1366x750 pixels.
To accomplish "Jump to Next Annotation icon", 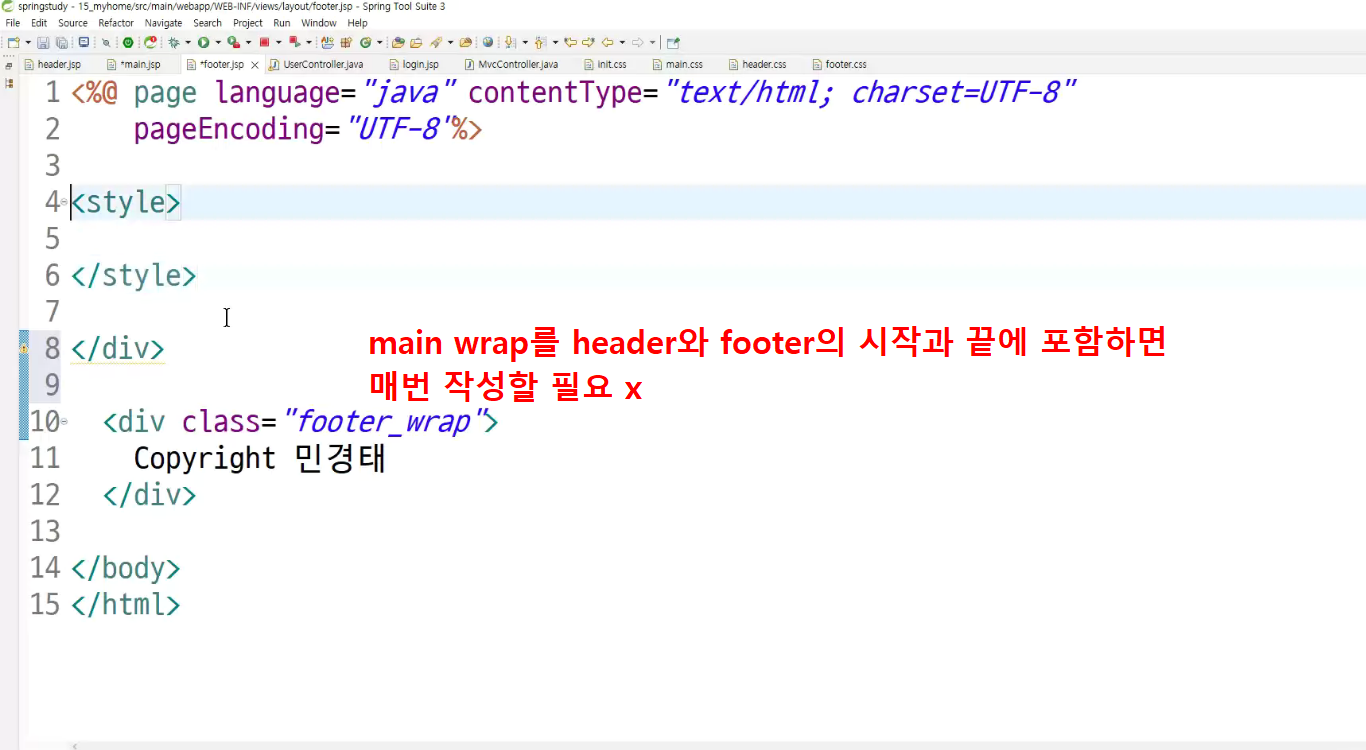I will point(510,43).
